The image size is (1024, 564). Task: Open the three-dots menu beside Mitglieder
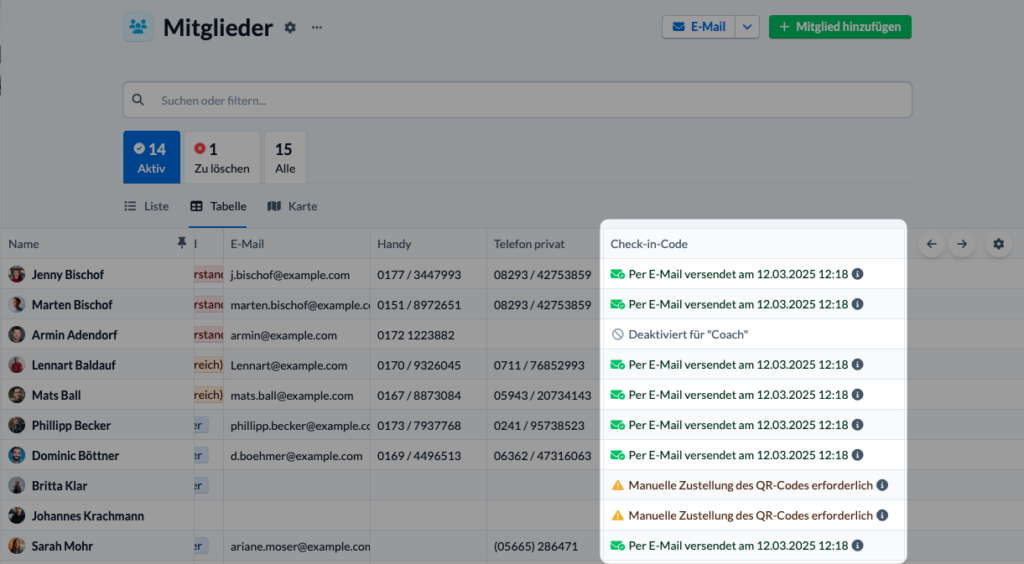[x=317, y=27]
